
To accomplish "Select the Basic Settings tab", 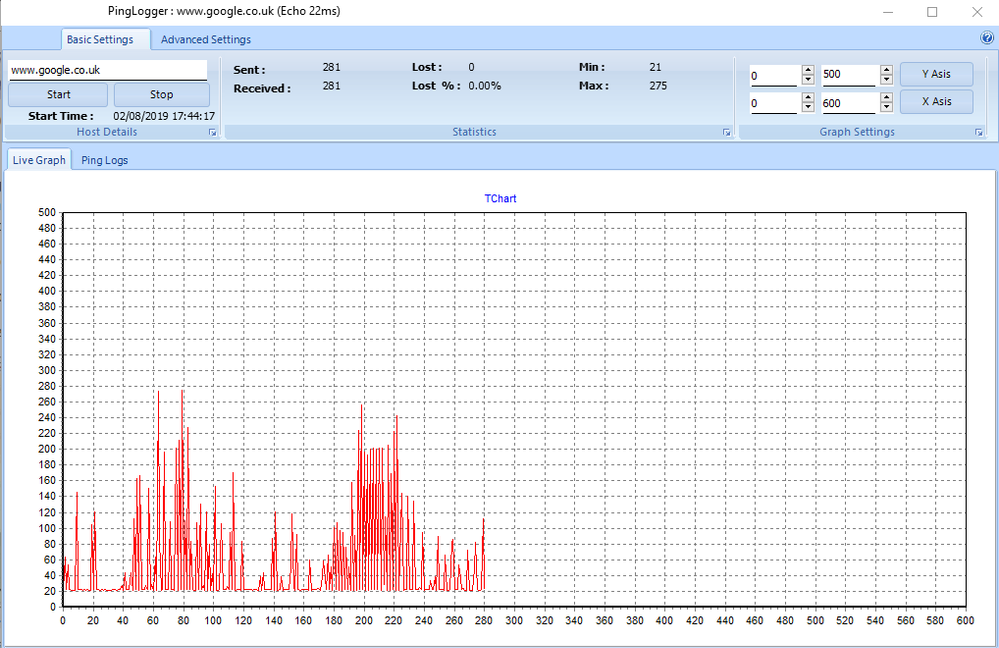I will click(x=100, y=40).
